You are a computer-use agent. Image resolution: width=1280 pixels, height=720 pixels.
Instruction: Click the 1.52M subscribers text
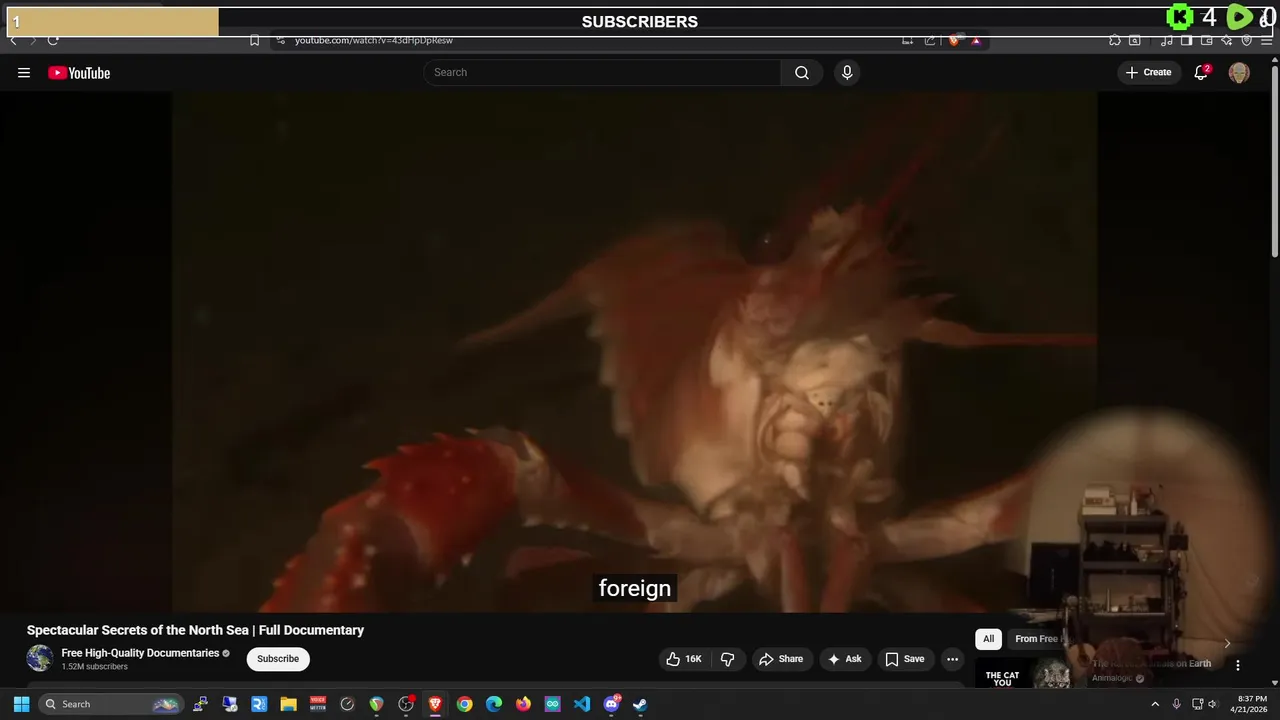coord(95,666)
